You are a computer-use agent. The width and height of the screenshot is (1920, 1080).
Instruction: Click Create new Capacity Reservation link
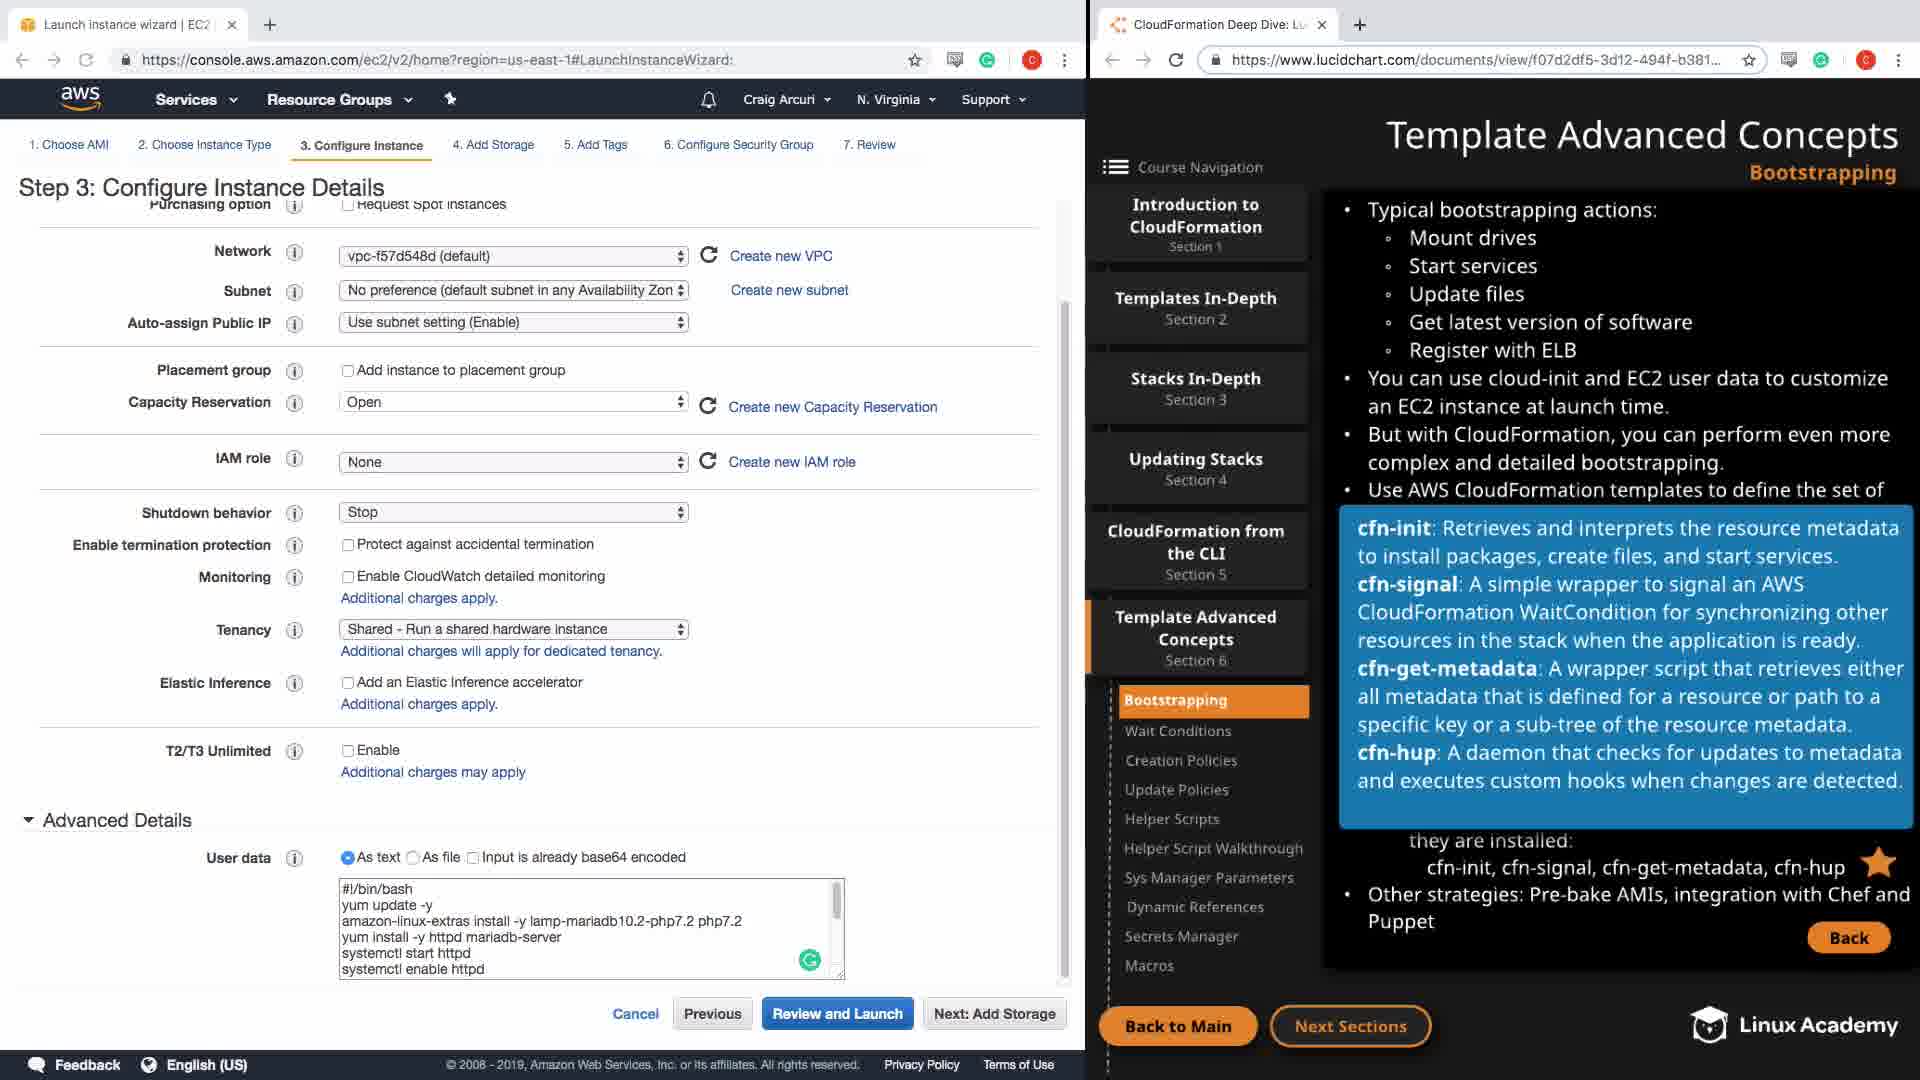[832, 407]
